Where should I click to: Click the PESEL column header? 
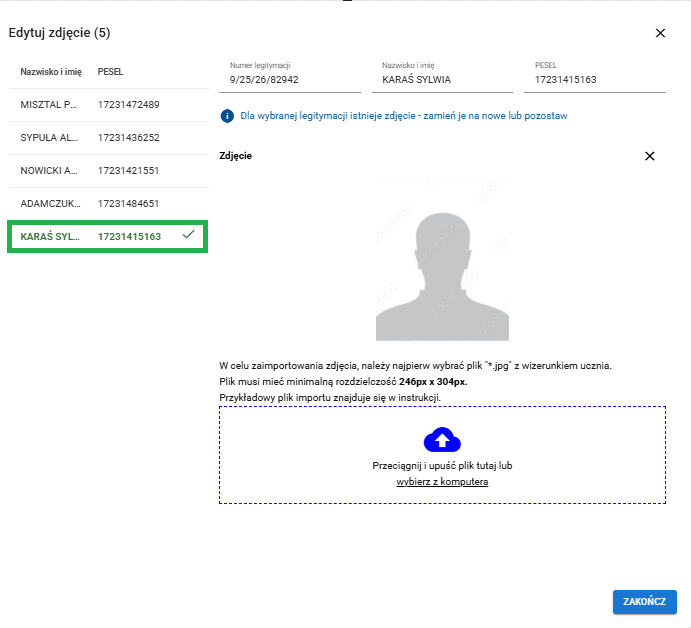tap(110, 72)
